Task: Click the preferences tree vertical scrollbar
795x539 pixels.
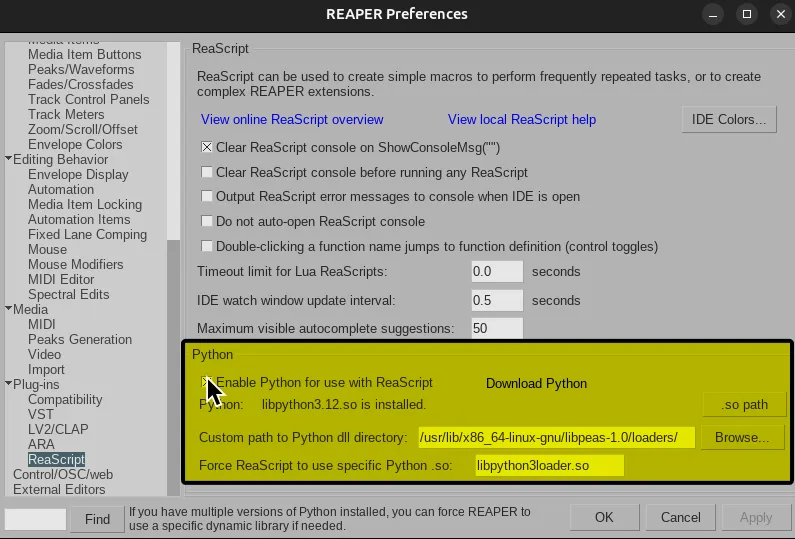Action: (173, 269)
